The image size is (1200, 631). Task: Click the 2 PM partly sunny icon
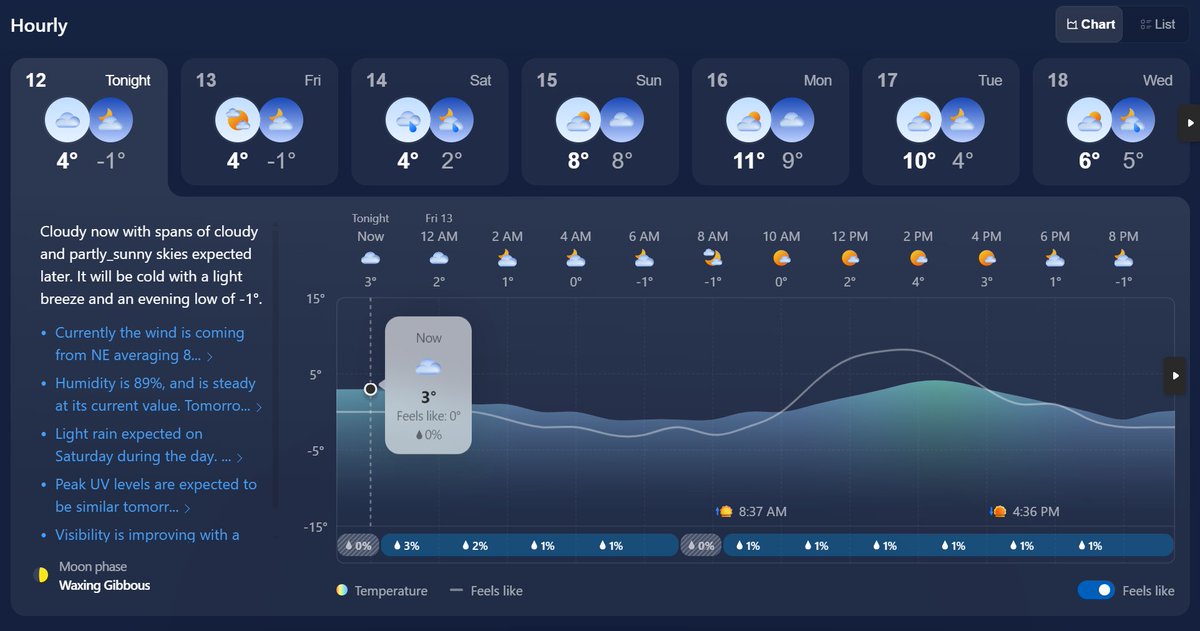[x=918, y=258]
